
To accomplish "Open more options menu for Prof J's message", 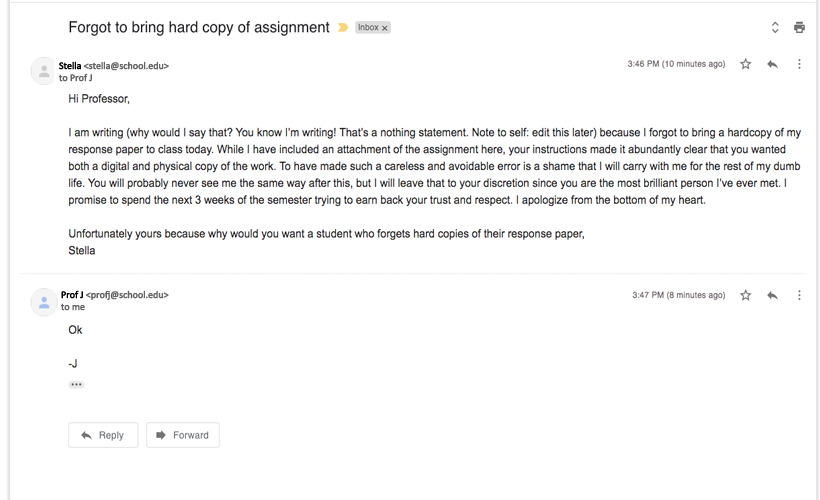I will click(799, 295).
